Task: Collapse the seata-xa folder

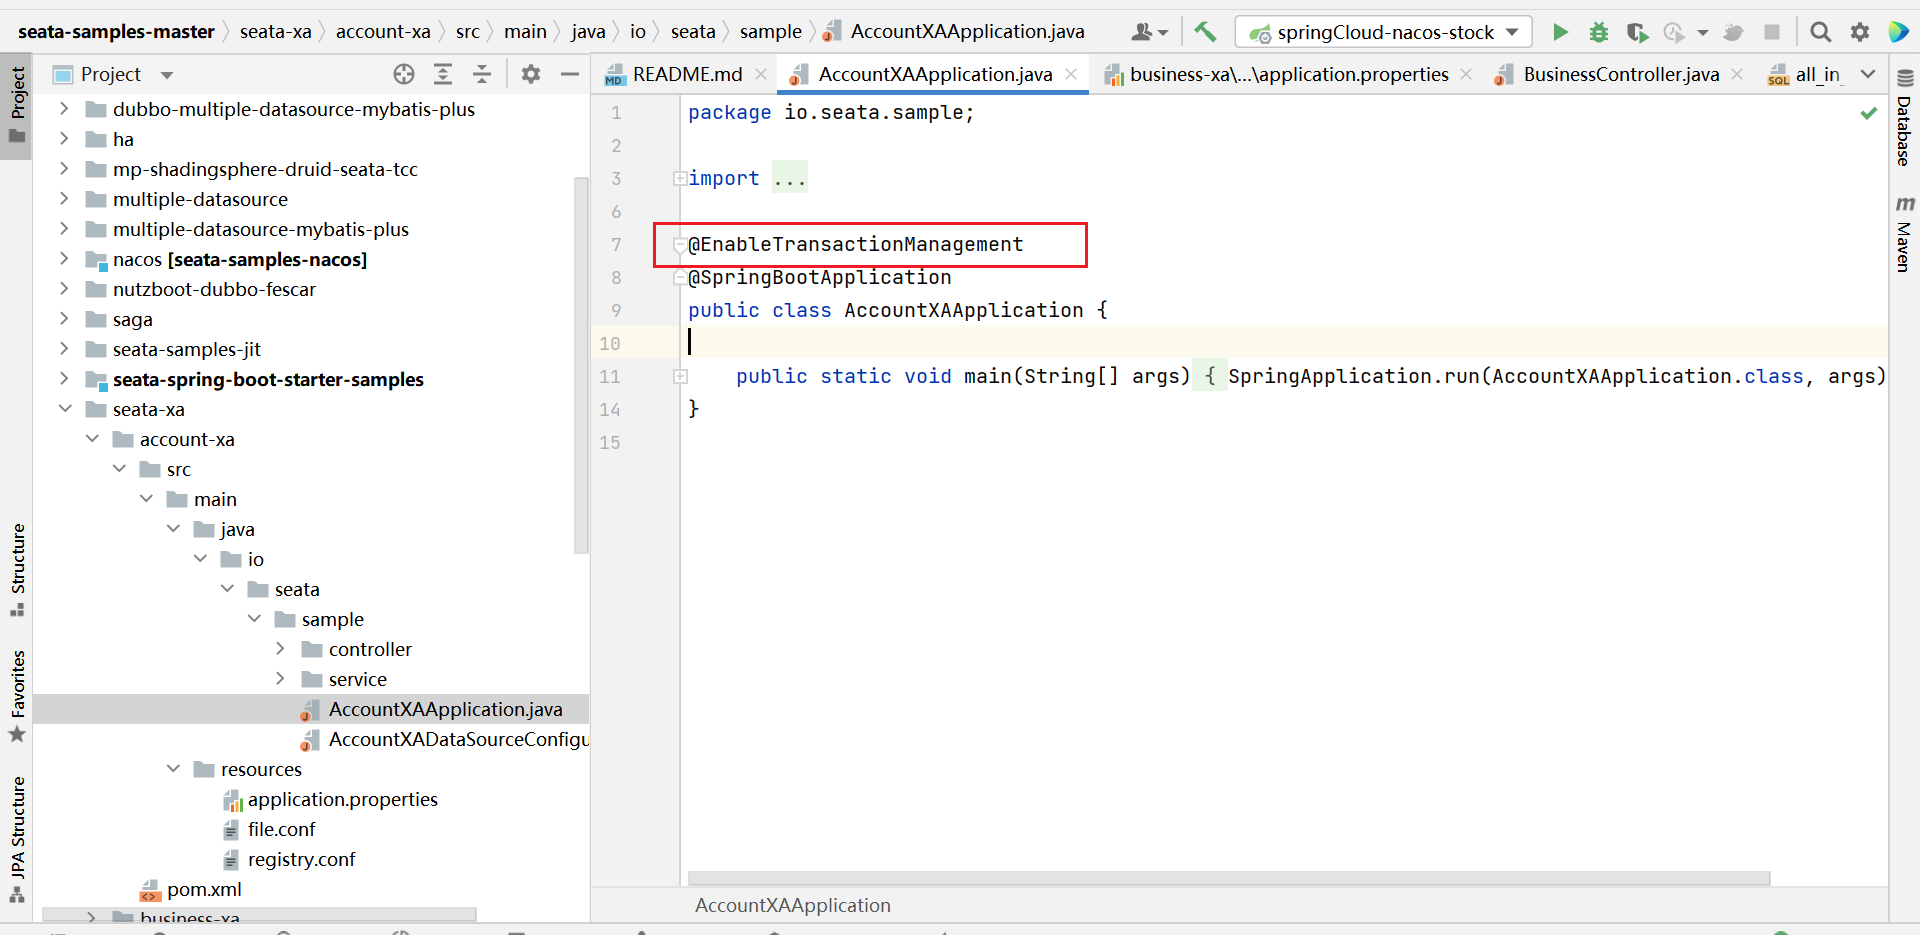Action: (x=65, y=409)
